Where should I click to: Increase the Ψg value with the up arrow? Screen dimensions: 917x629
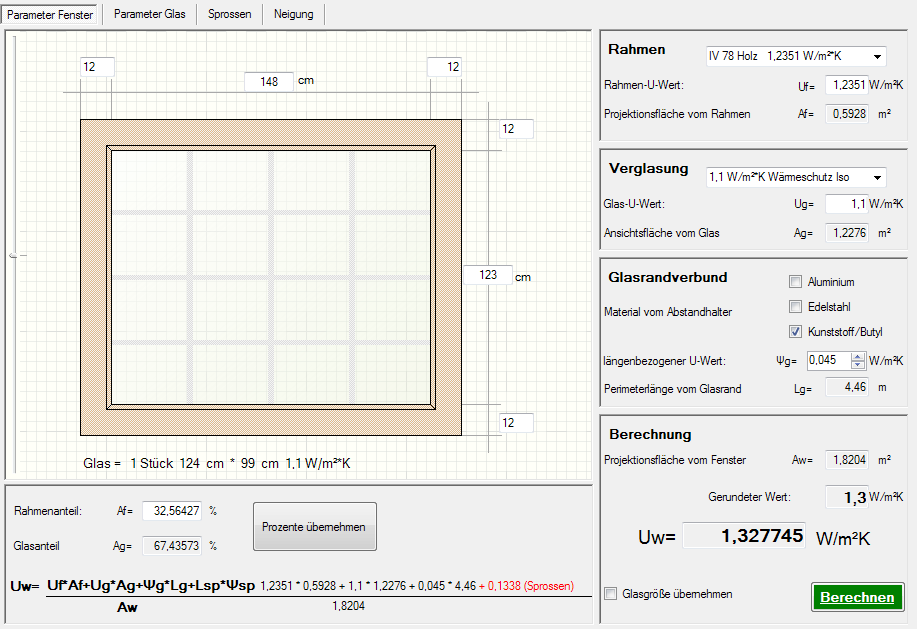857,356
